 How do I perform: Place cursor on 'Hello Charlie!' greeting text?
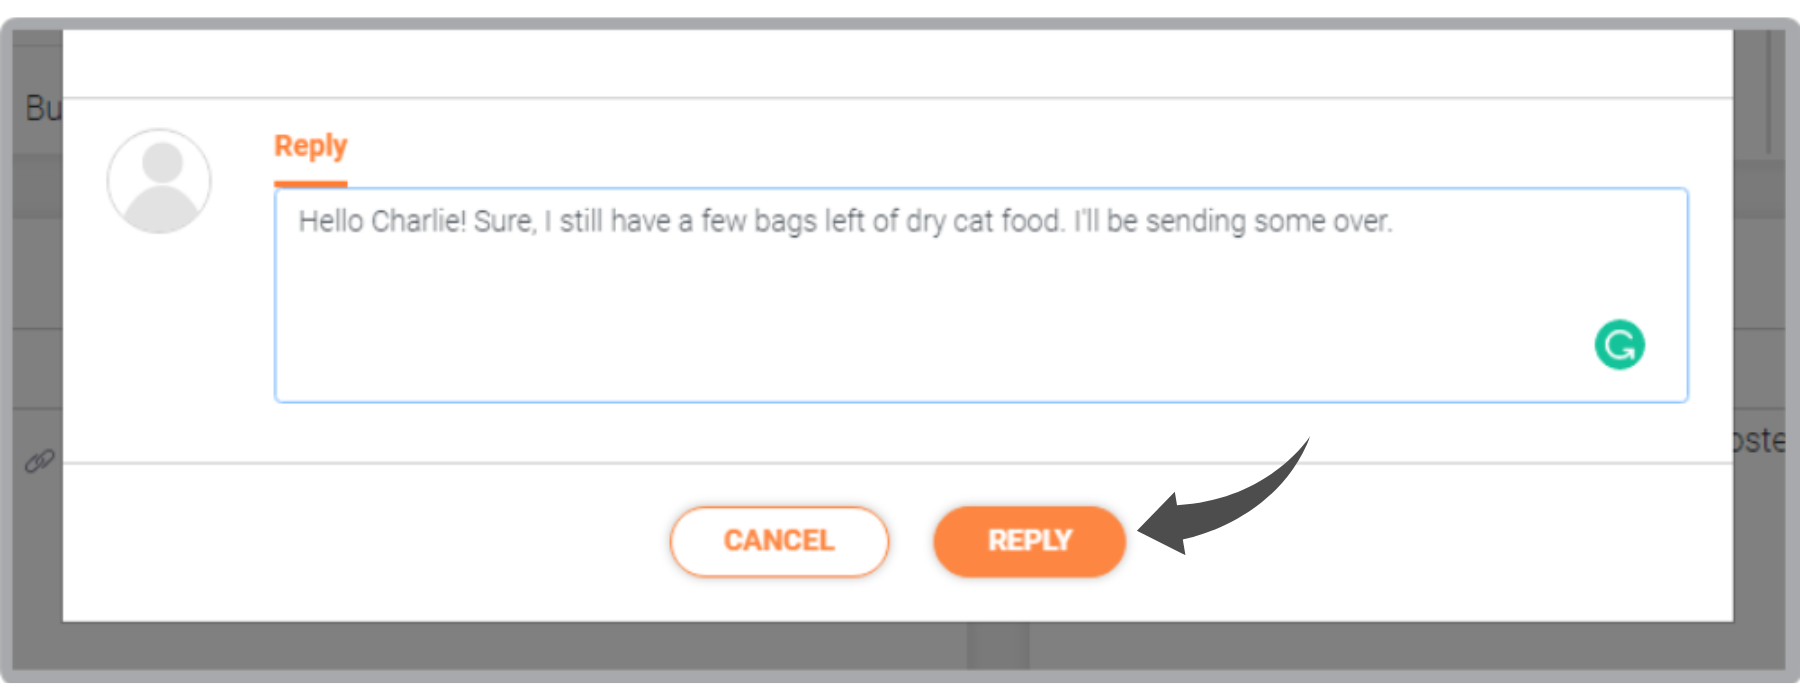[382, 221]
